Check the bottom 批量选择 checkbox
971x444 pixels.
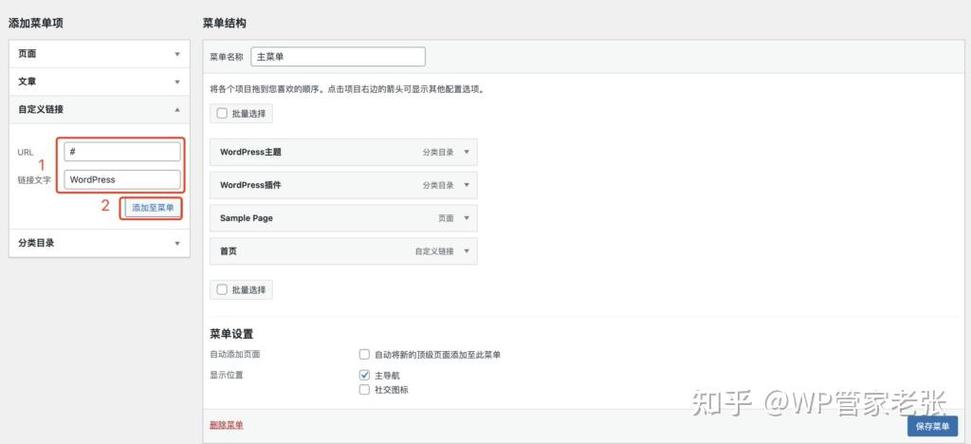point(222,289)
